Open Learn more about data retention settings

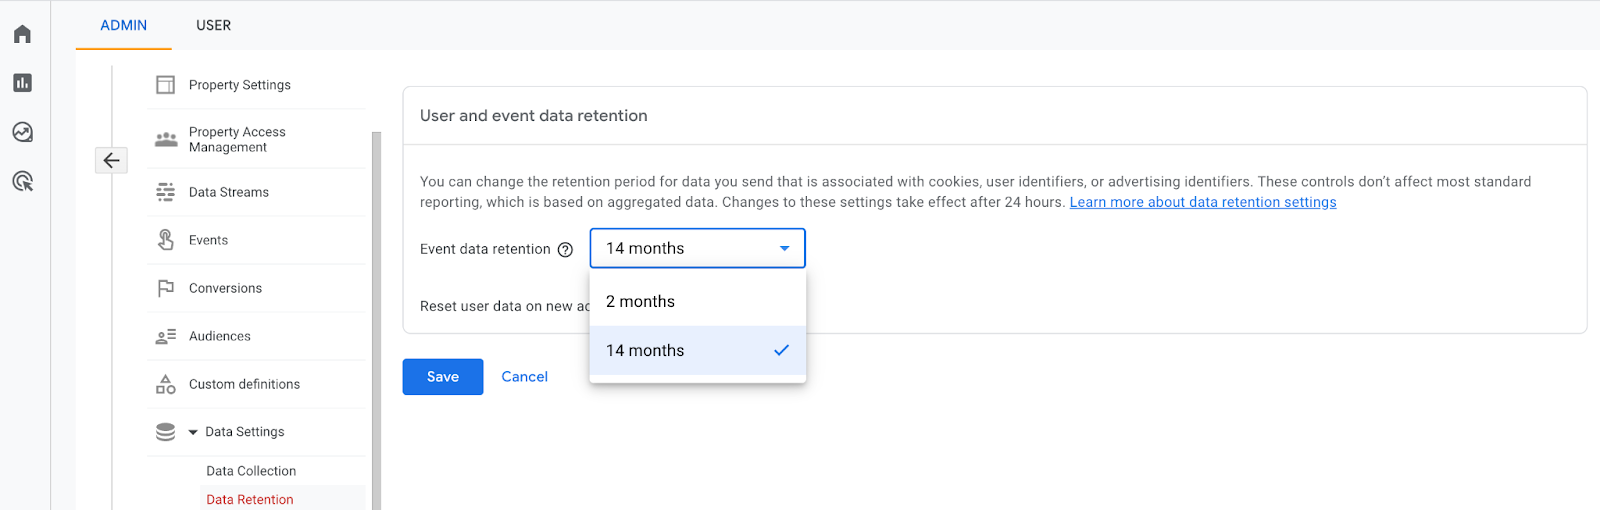tap(1202, 202)
